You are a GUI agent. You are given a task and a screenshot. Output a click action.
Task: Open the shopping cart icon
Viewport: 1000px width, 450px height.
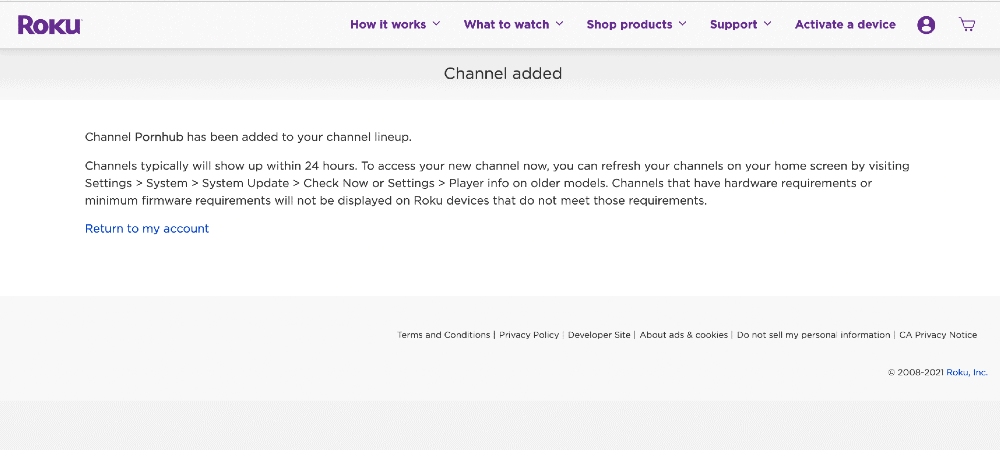967,25
